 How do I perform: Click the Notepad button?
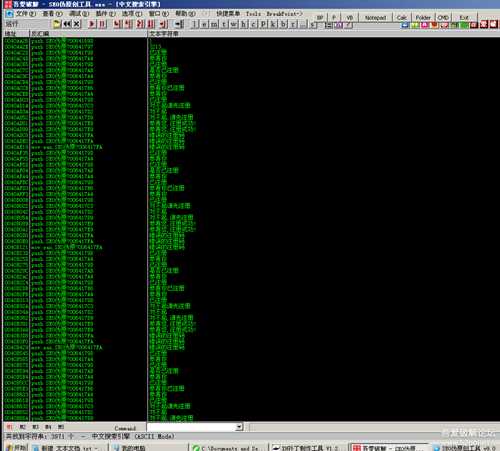pyautogui.click(x=375, y=17)
